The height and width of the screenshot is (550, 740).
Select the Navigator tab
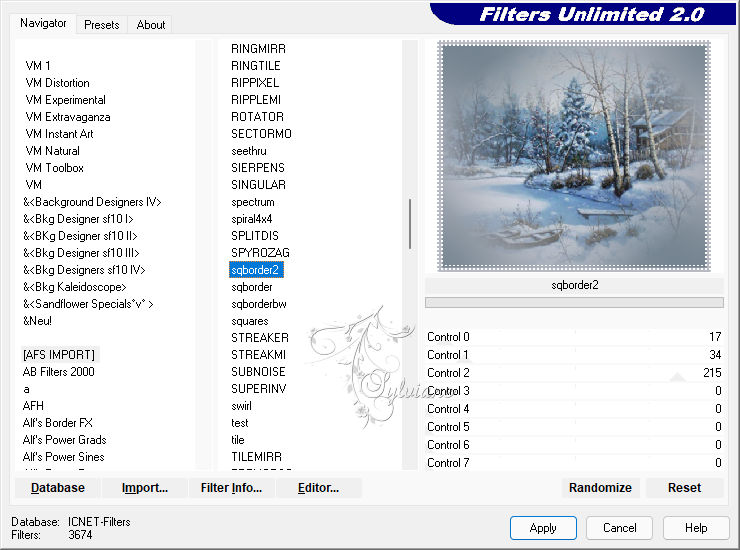43,23
